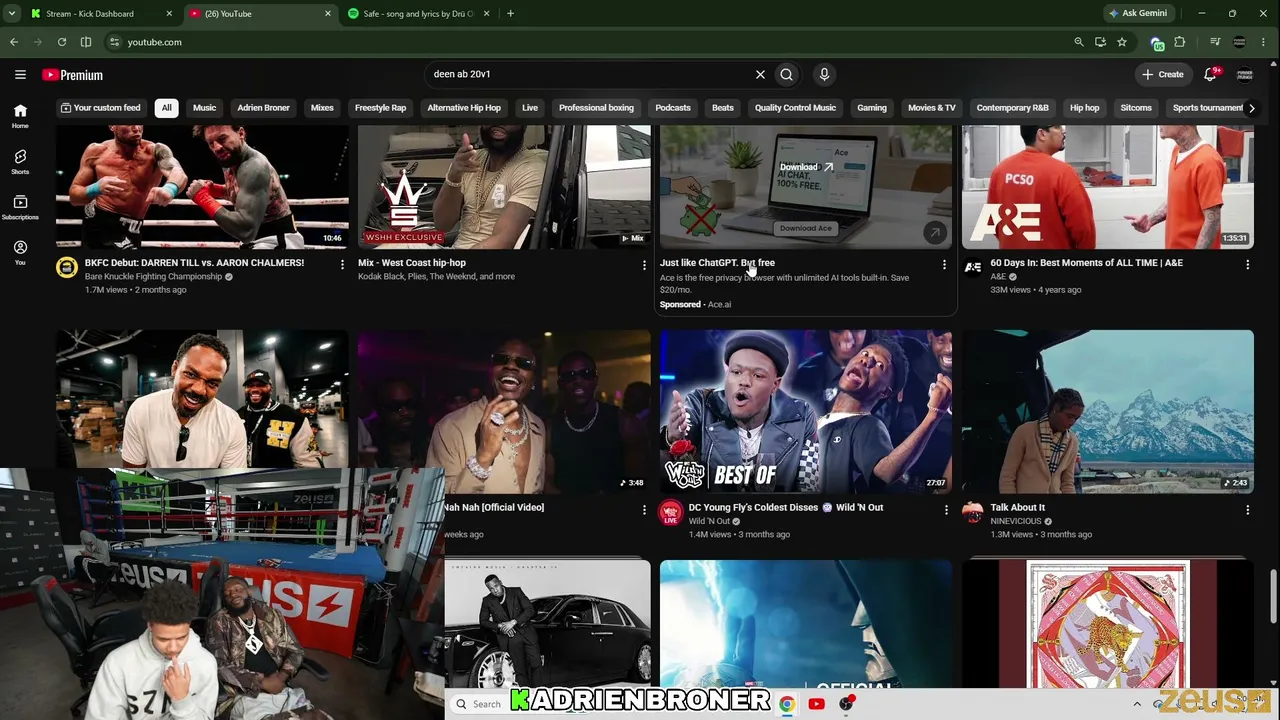Clear the YouTube search query
This screenshot has width=1280, height=720.
[760, 74]
